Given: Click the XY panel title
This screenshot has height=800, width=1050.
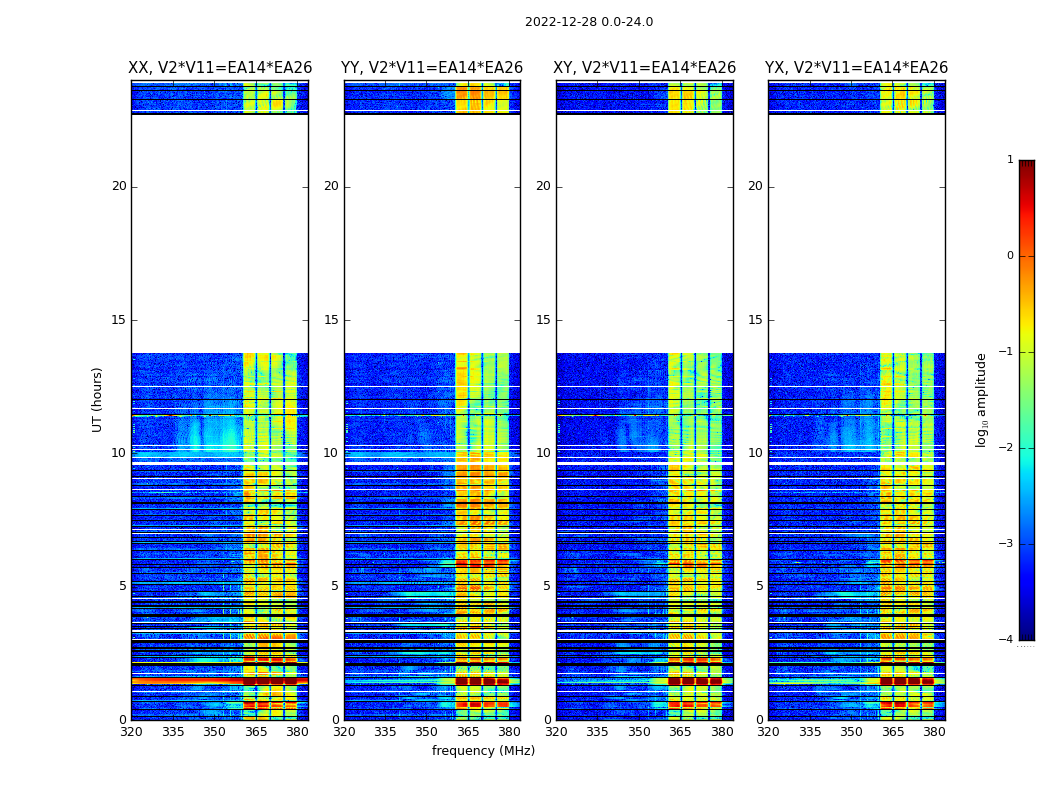Looking at the screenshot, I should 644,68.
